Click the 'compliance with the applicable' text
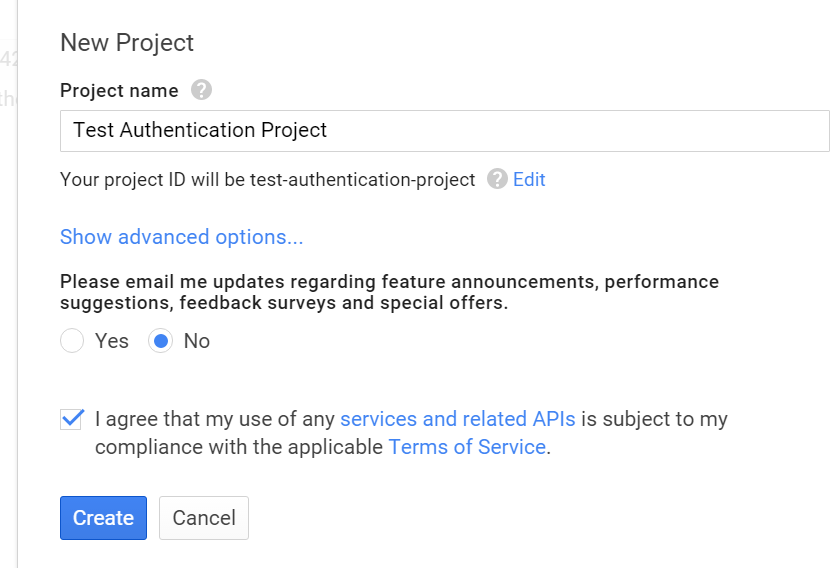Image resolution: width=838 pixels, height=568 pixels. [240, 447]
